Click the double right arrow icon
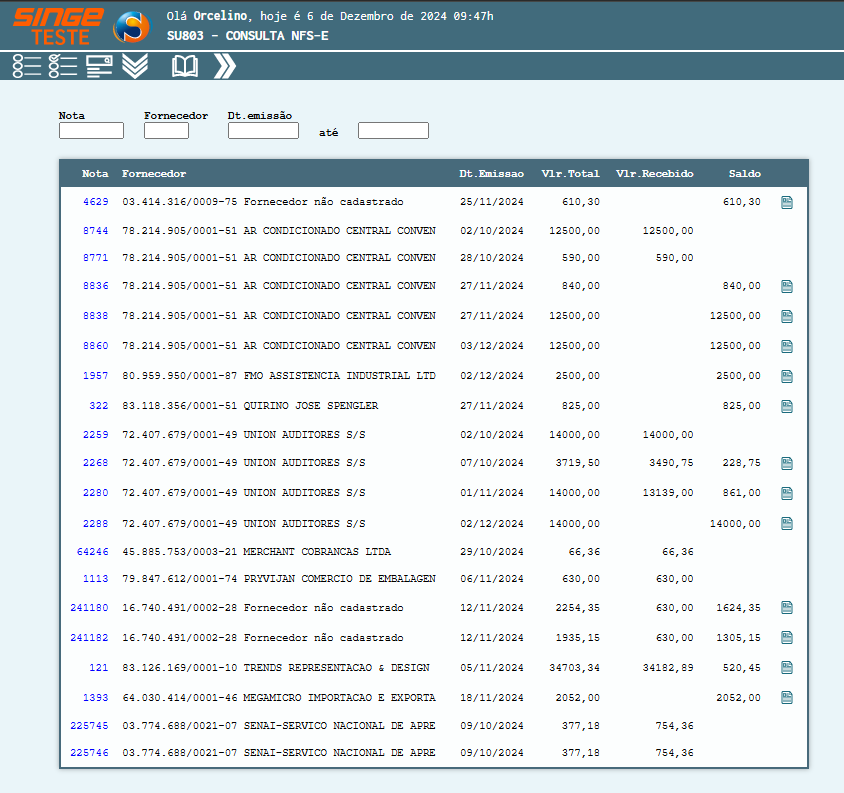The image size is (844, 793). click(224, 66)
